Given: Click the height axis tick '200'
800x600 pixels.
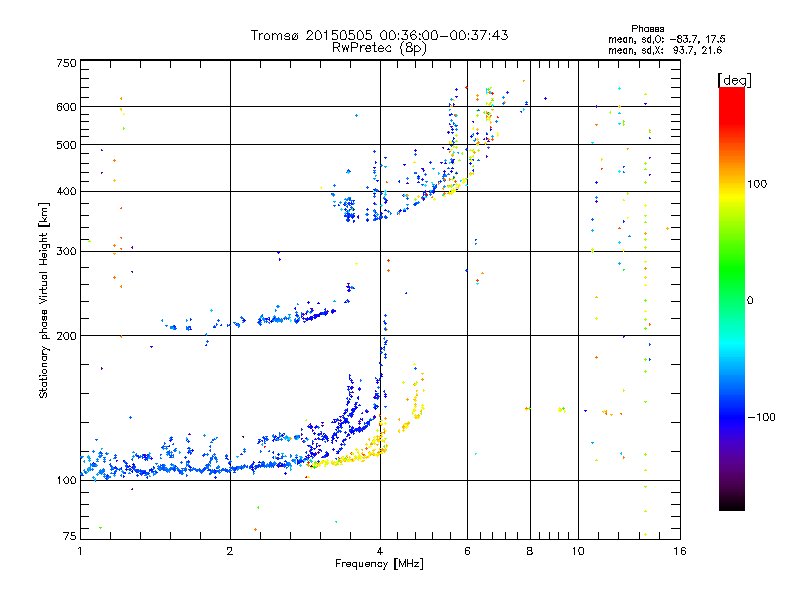Looking at the screenshot, I should pos(67,336).
